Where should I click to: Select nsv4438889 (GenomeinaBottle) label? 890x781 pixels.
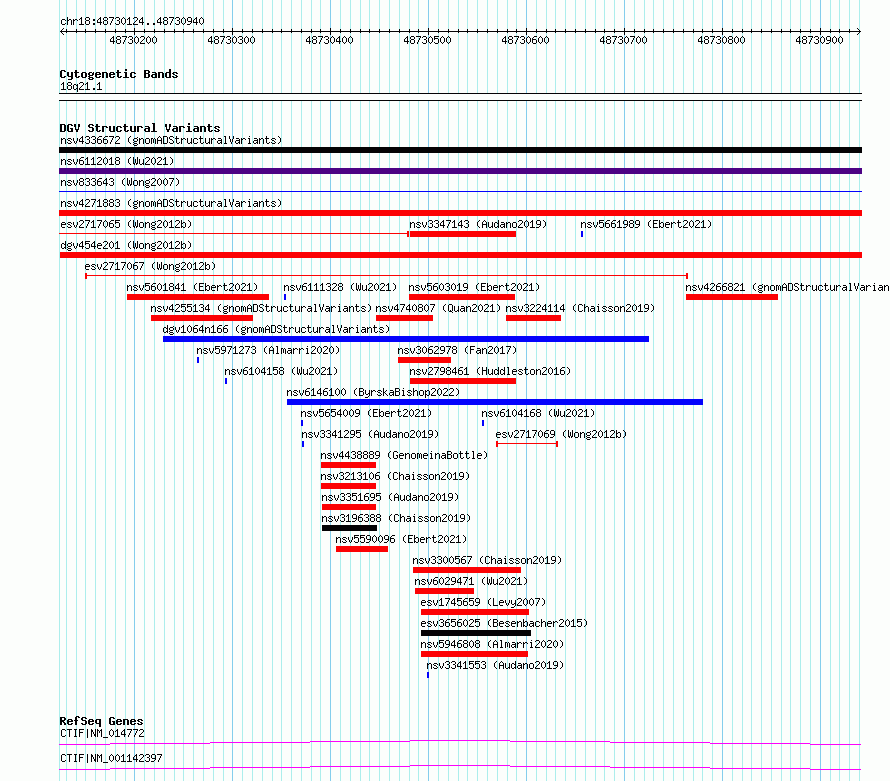pos(404,455)
